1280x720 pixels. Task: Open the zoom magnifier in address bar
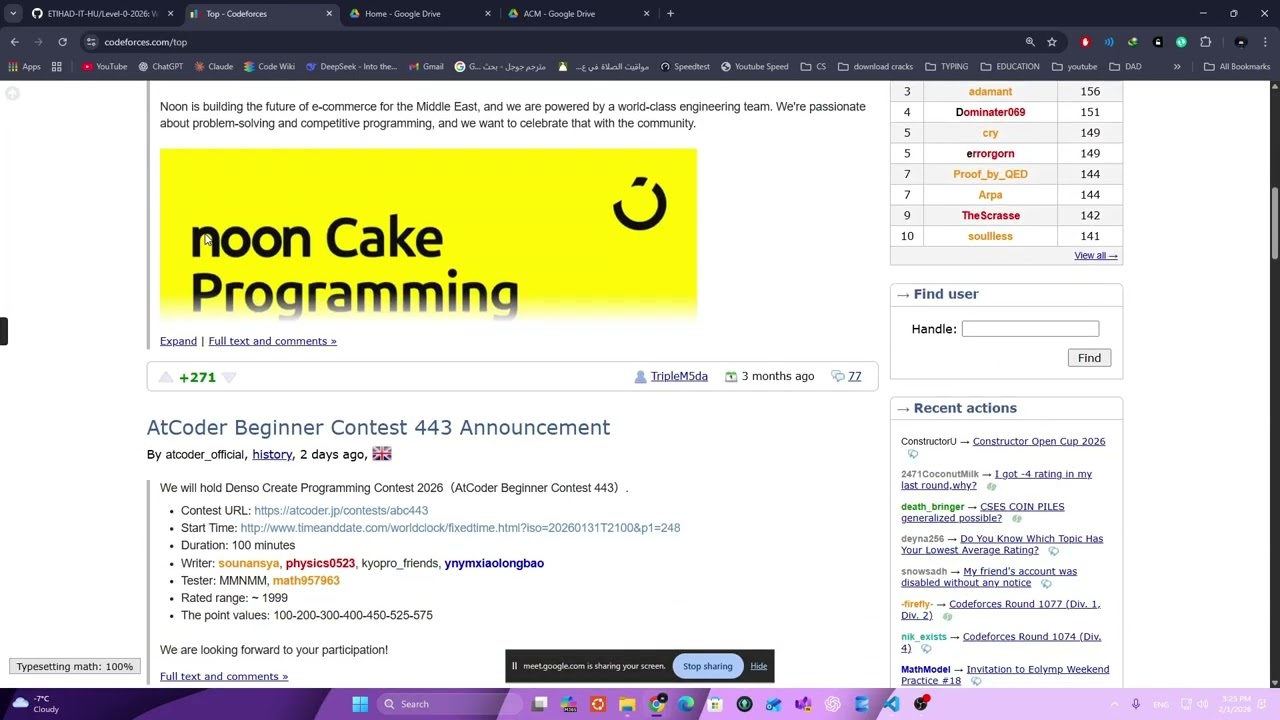pos(1030,42)
